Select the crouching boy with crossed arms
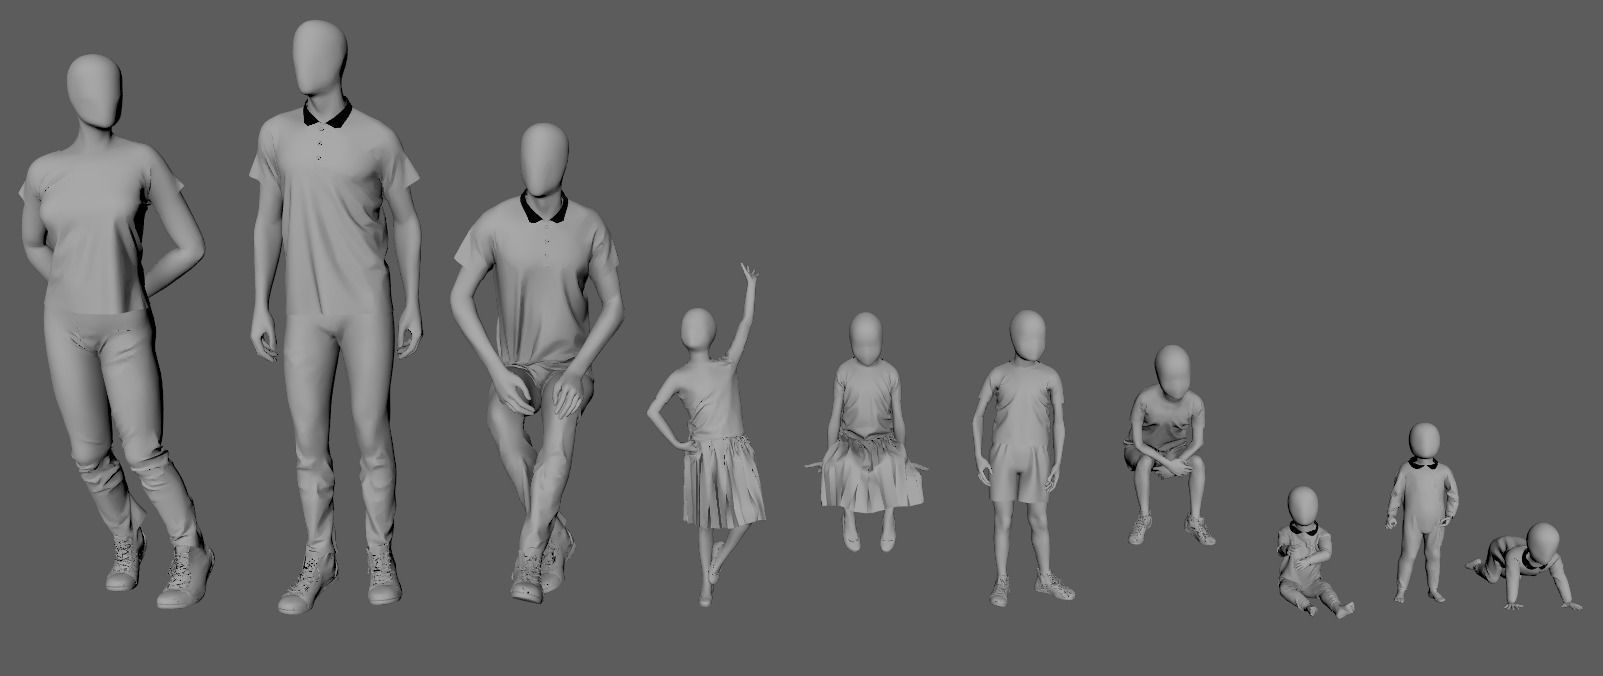The height and width of the screenshot is (676, 1603). pos(1169,445)
